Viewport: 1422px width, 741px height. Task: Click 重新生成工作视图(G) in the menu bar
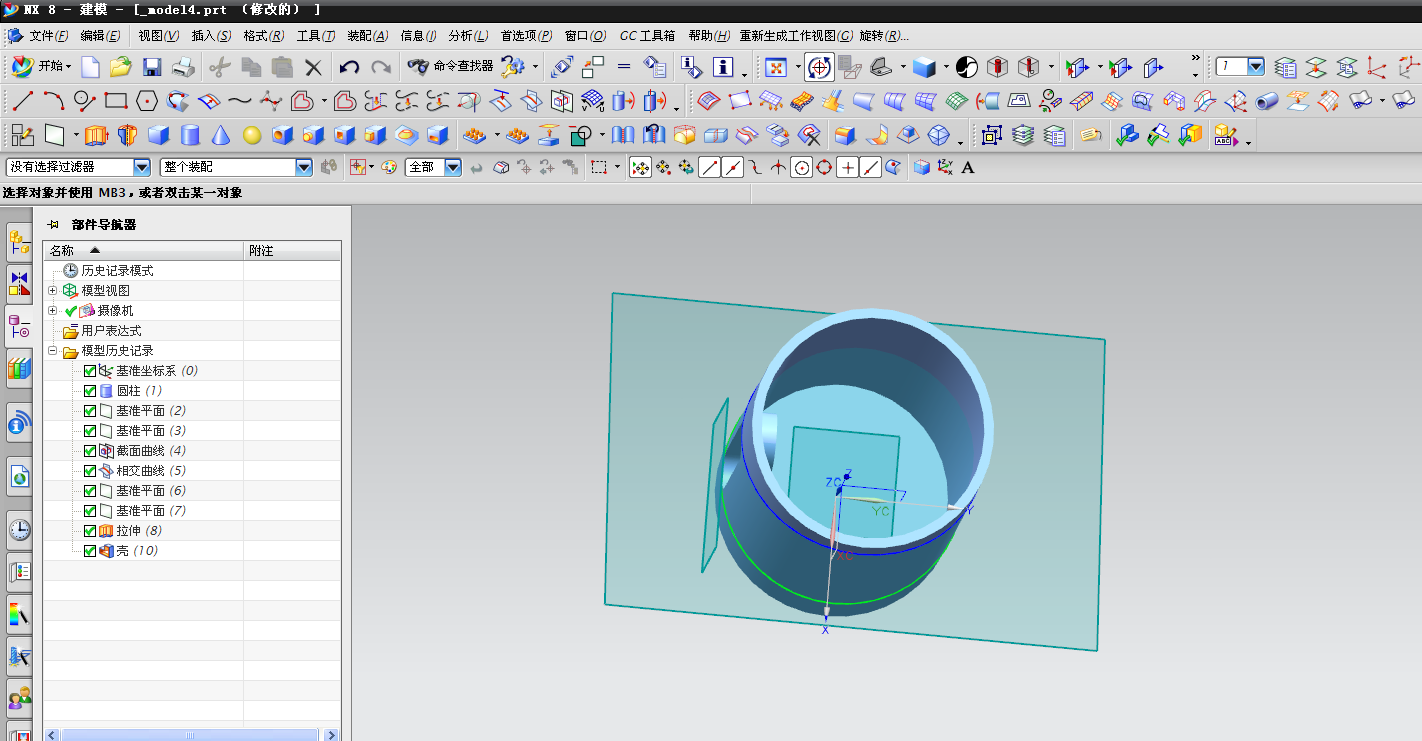click(x=797, y=36)
